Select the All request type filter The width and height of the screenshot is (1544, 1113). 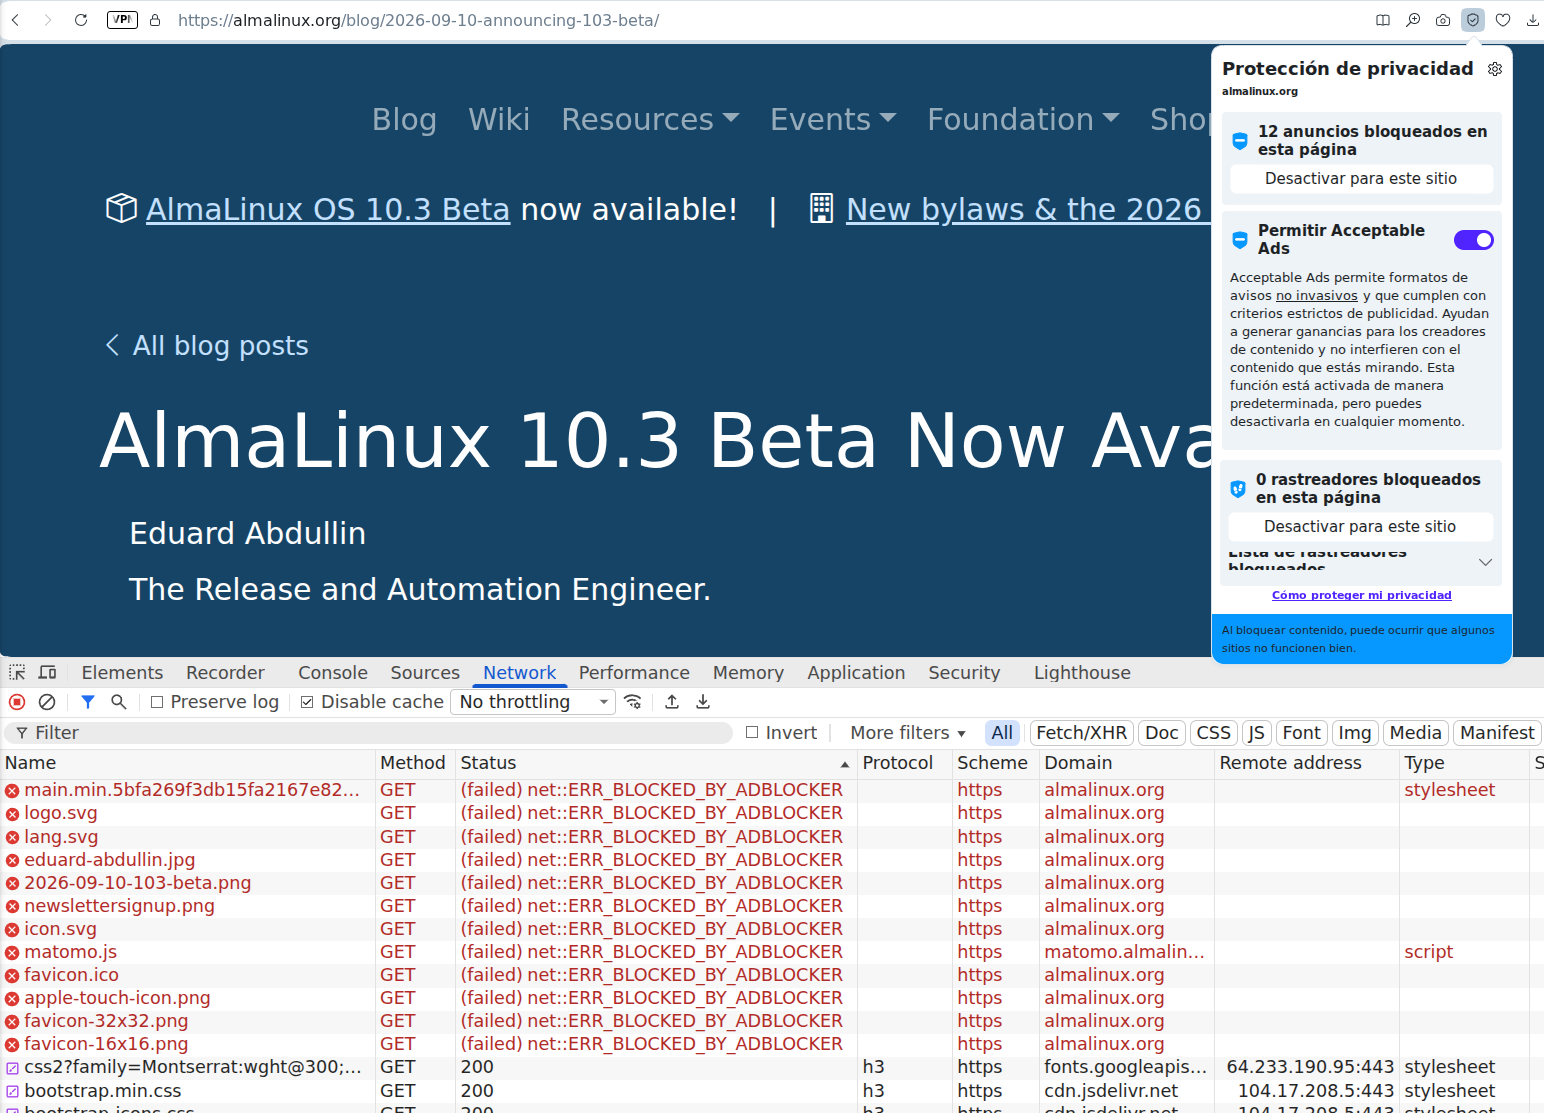coord(1002,733)
